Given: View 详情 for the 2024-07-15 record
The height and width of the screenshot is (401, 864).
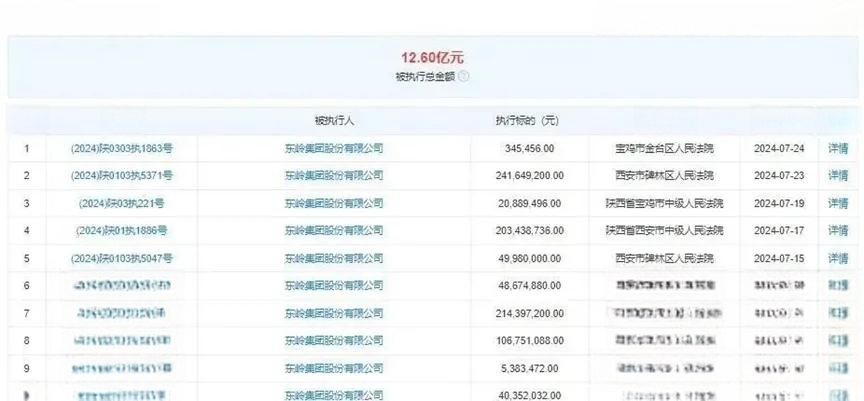Looking at the screenshot, I should pyautogui.click(x=838, y=258).
